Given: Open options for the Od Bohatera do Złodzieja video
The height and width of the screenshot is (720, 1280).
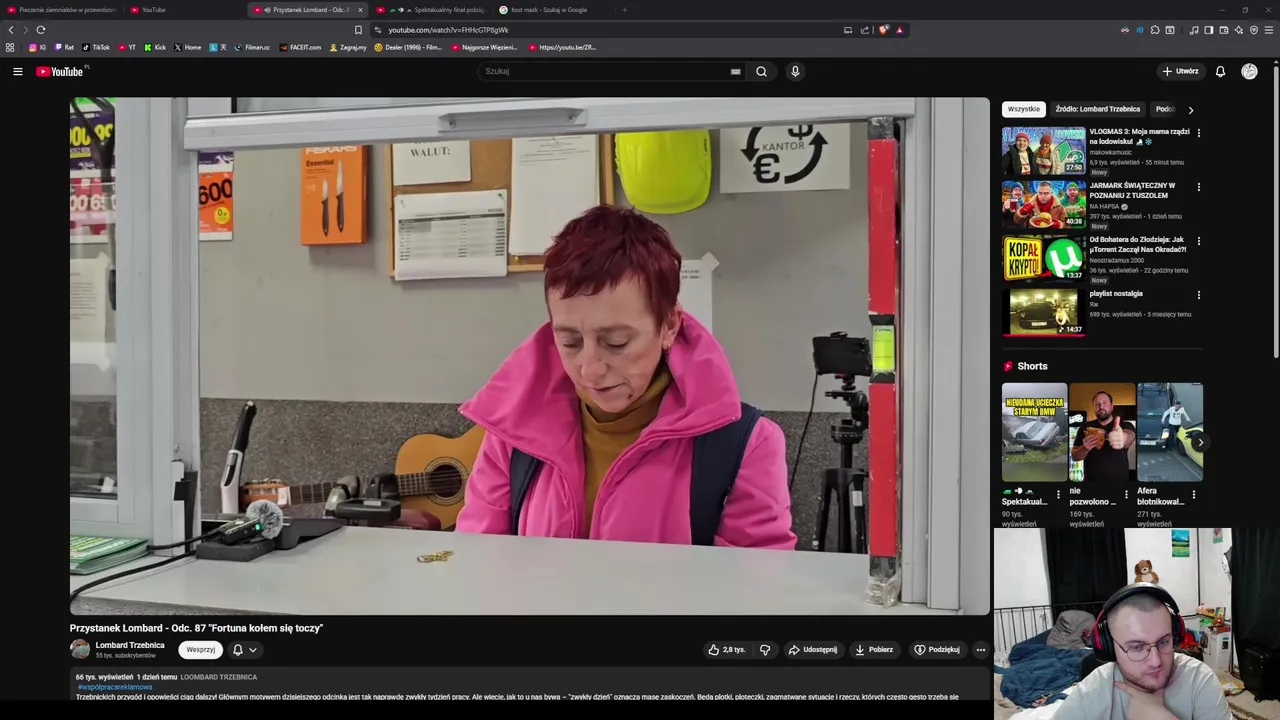Looking at the screenshot, I should tap(1198, 240).
